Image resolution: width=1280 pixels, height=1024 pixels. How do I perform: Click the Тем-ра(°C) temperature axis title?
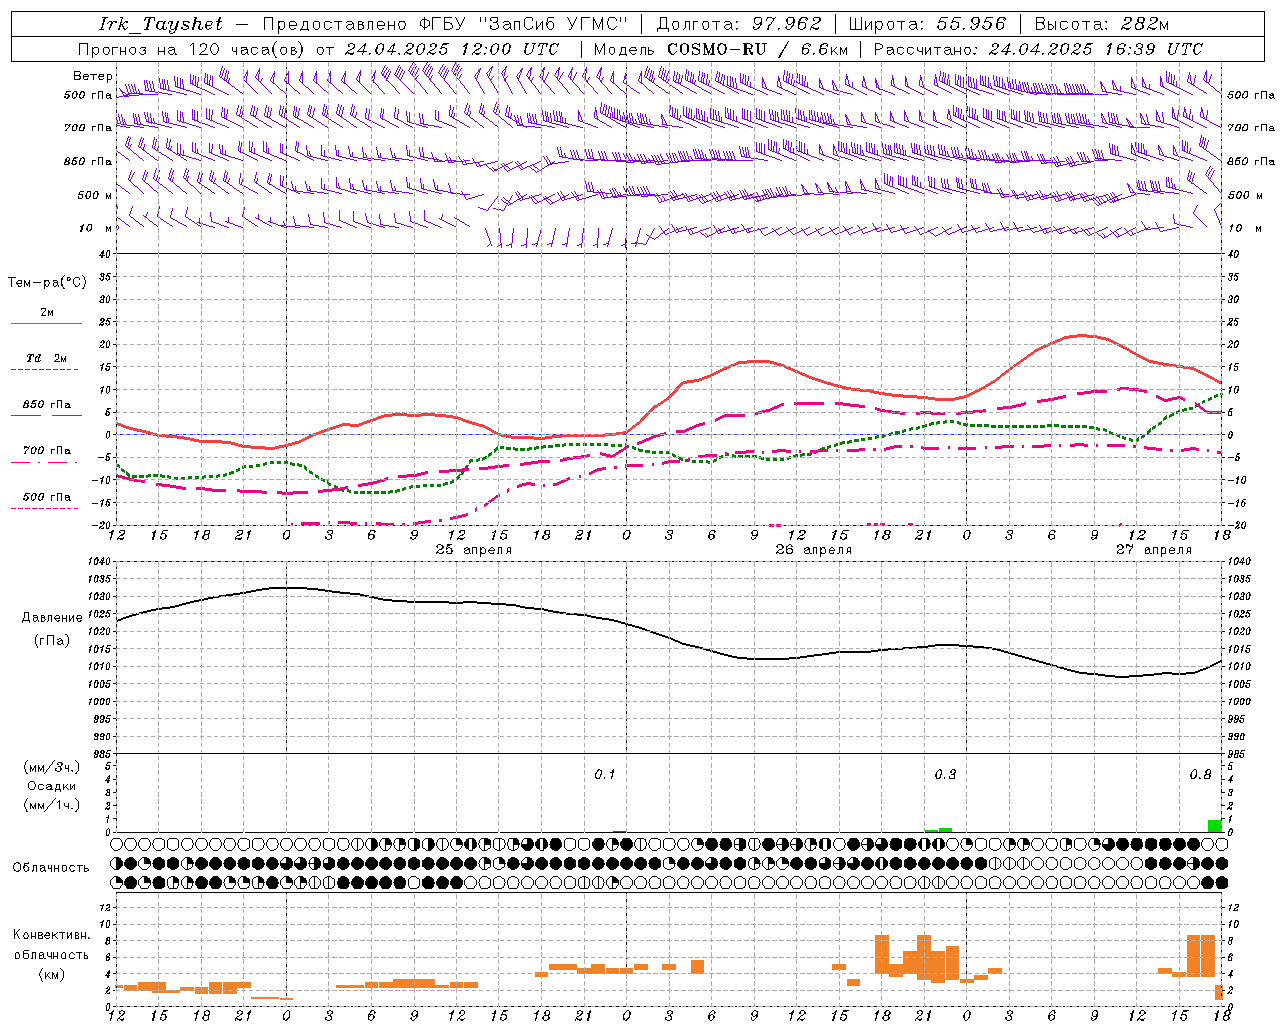[47, 283]
